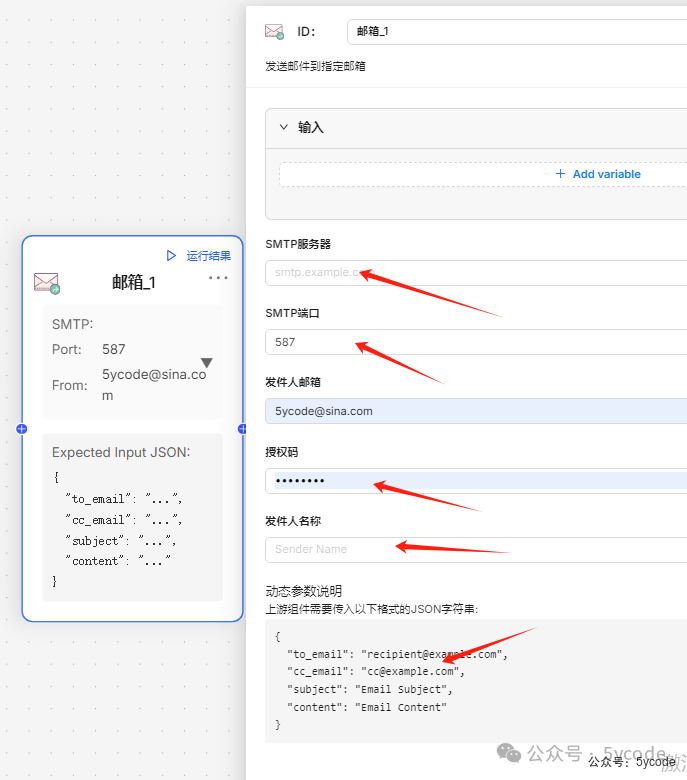Focus the ID field containing 邮箱_1
The width and height of the screenshot is (687, 780).
point(517,32)
